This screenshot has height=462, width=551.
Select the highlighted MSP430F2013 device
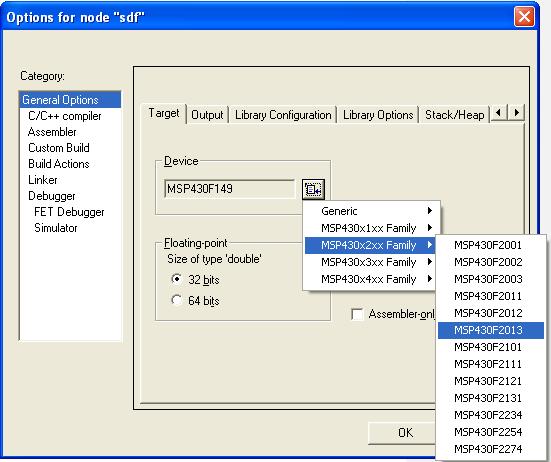point(491,330)
